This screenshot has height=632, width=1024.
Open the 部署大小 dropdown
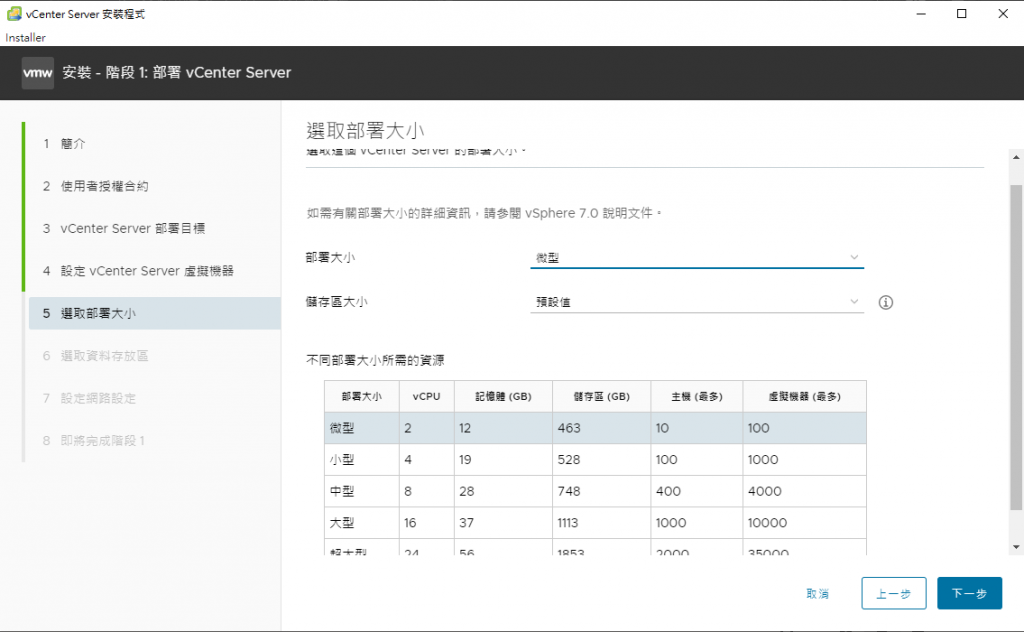point(697,258)
